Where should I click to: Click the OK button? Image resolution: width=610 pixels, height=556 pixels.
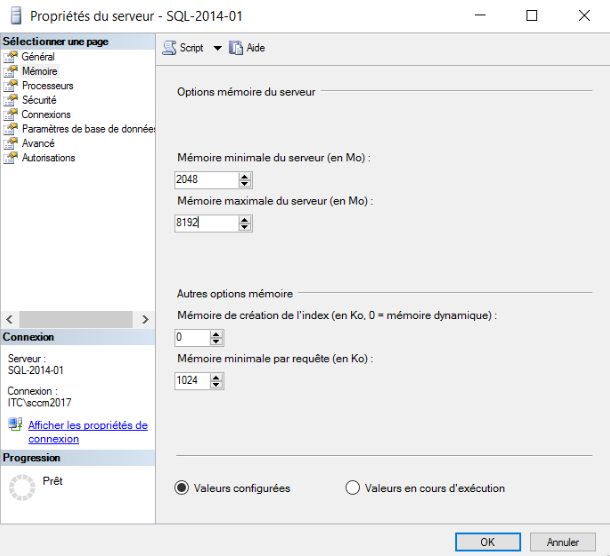pos(488,542)
